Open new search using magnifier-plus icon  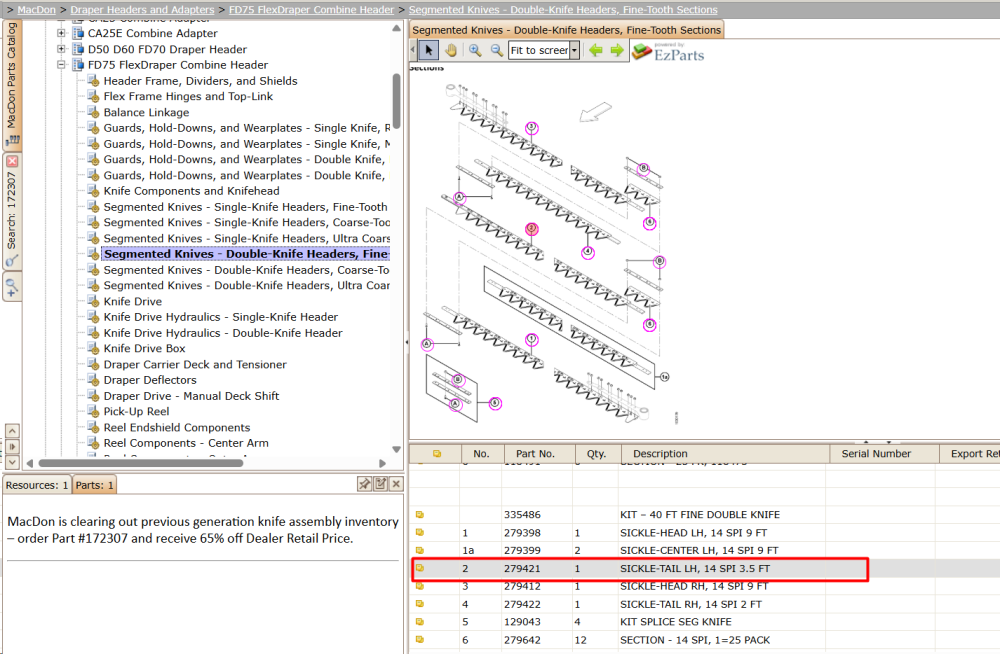pos(12,288)
